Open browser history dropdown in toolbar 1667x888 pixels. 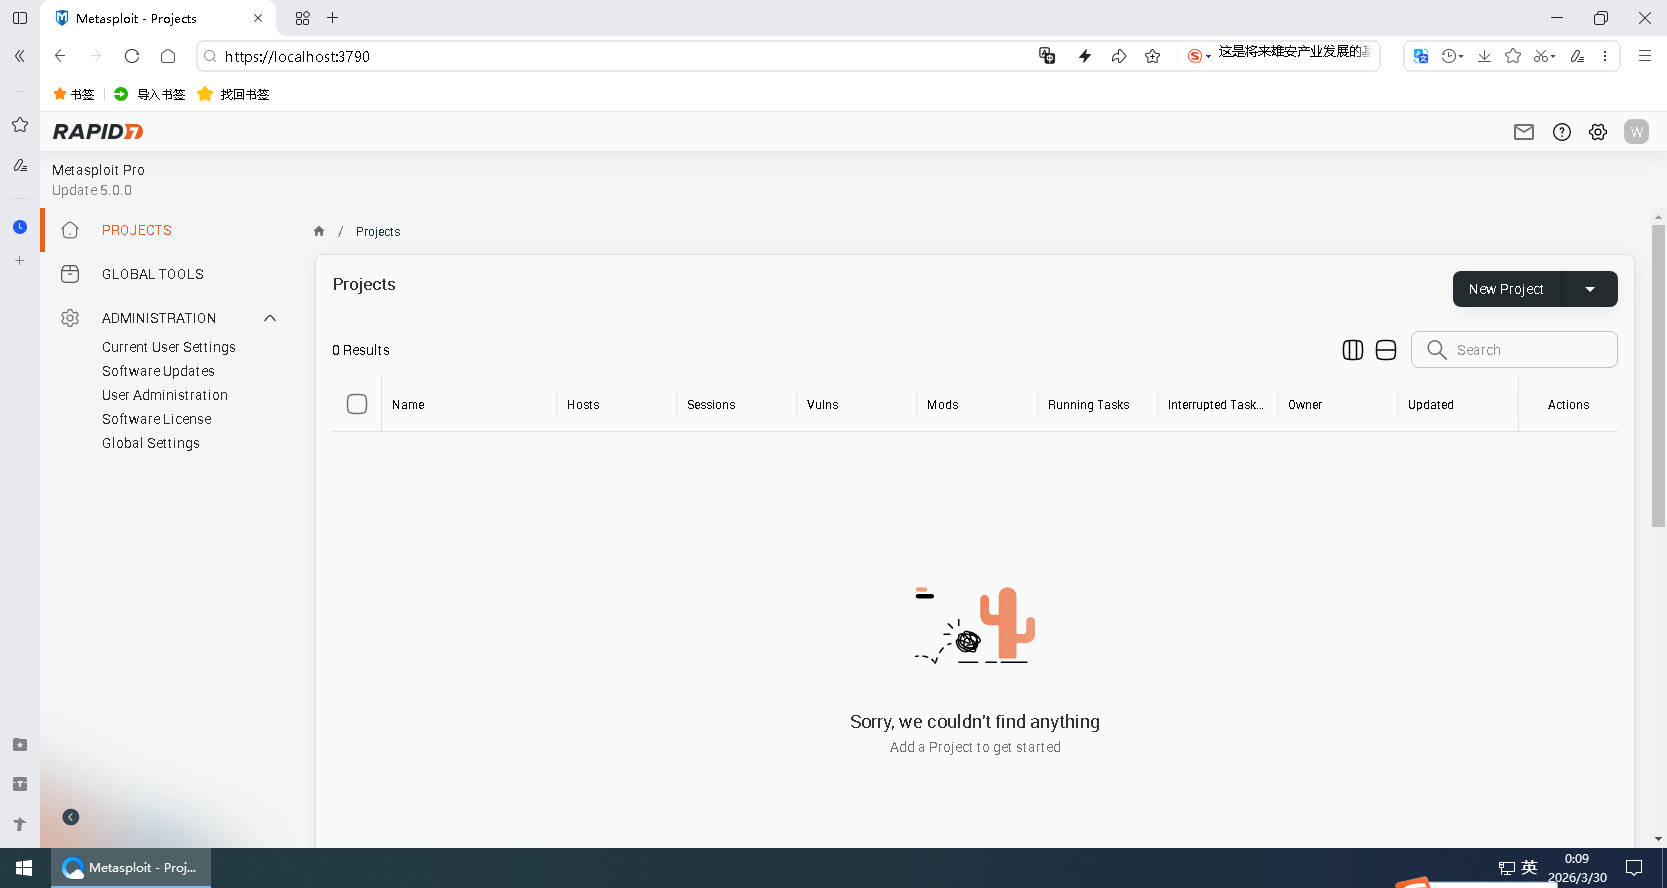point(1452,56)
